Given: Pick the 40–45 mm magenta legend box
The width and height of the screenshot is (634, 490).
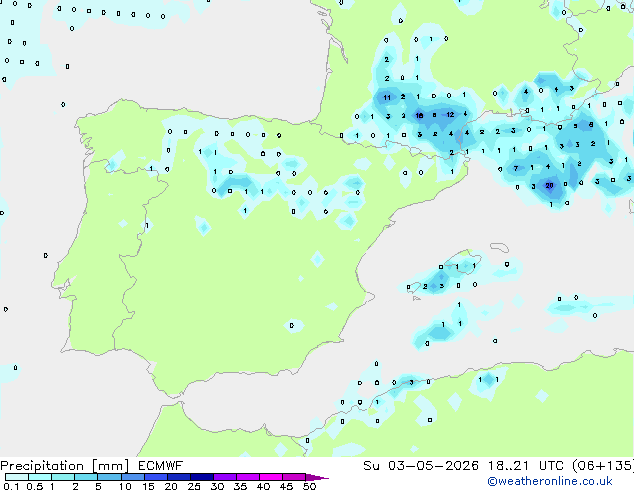Looking at the screenshot, I should click(271, 477).
